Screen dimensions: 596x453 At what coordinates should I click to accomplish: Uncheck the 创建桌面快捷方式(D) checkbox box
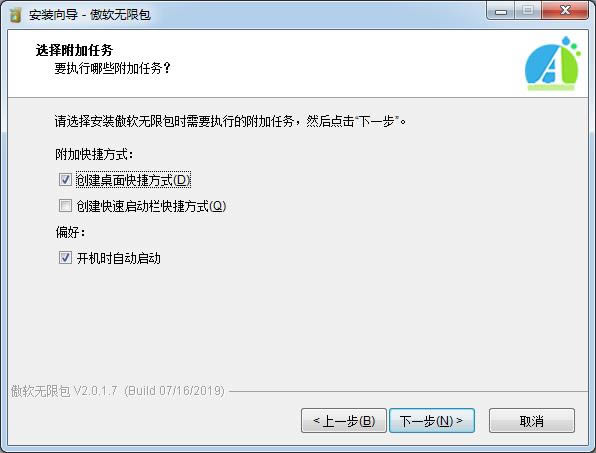(x=65, y=179)
